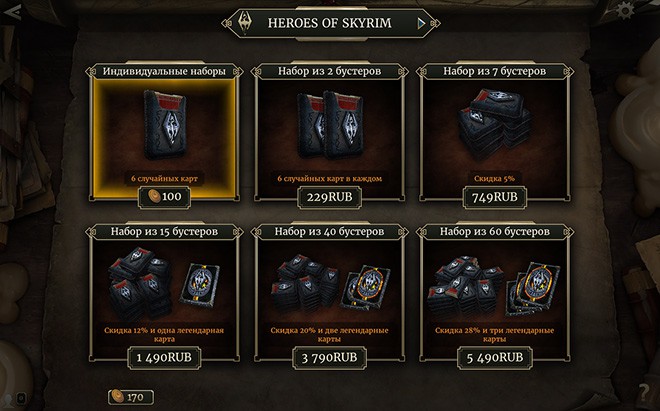Screen dimensions: 660x411
Task: Select the stack of seven boosters image
Action: tap(494, 122)
